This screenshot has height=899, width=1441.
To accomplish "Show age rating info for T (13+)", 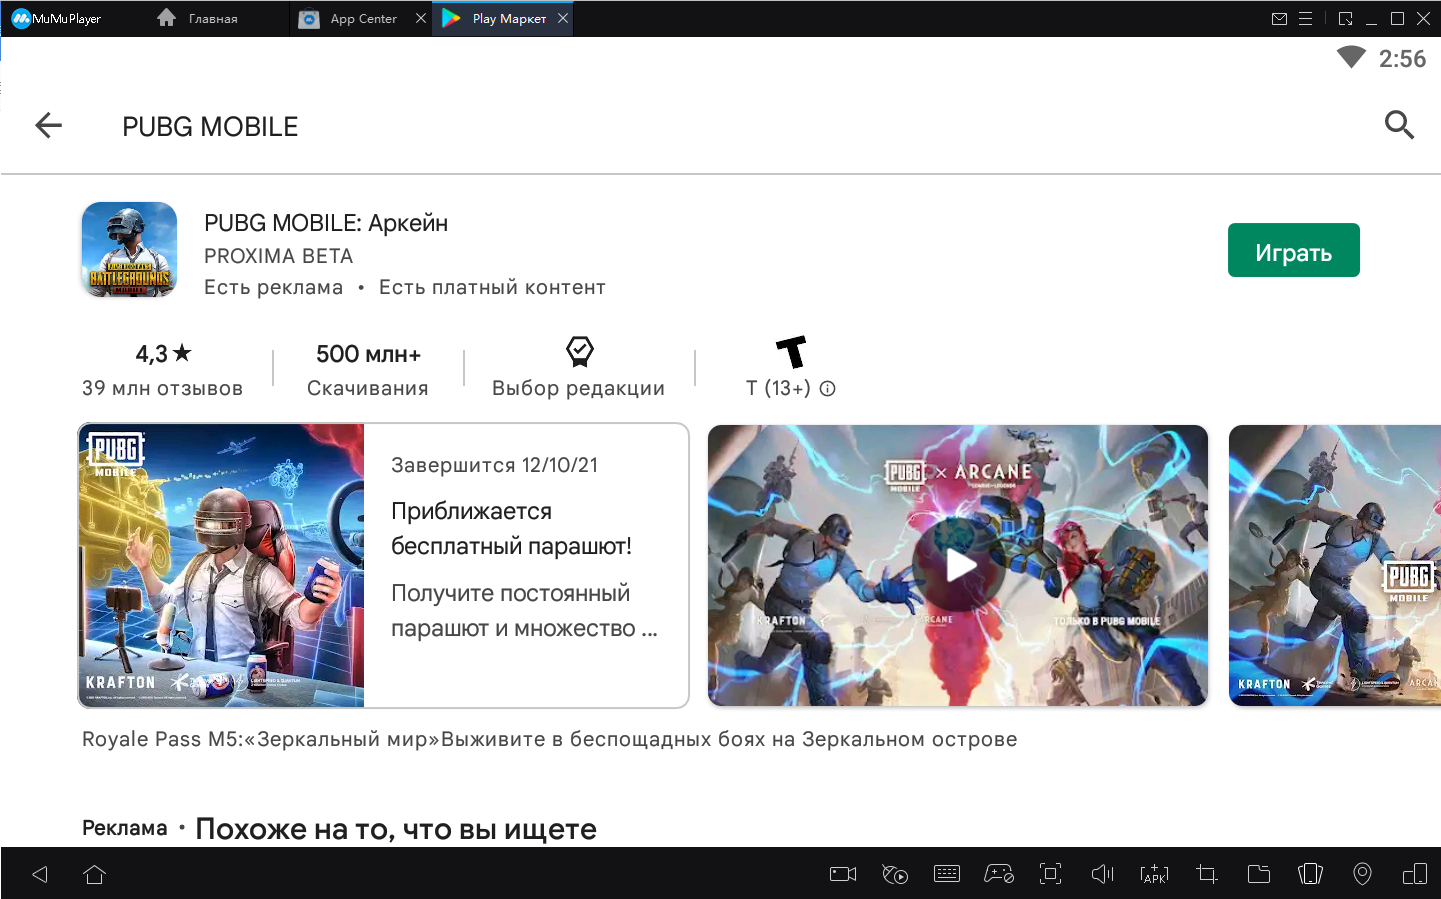I will [827, 389].
